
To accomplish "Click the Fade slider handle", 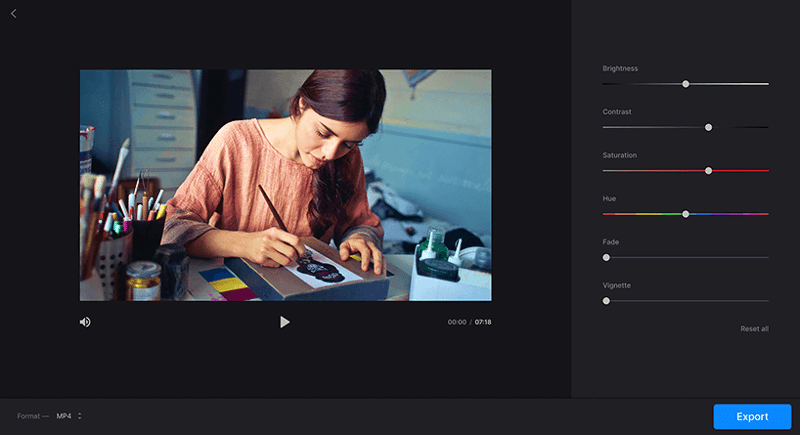I will click(x=606, y=257).
